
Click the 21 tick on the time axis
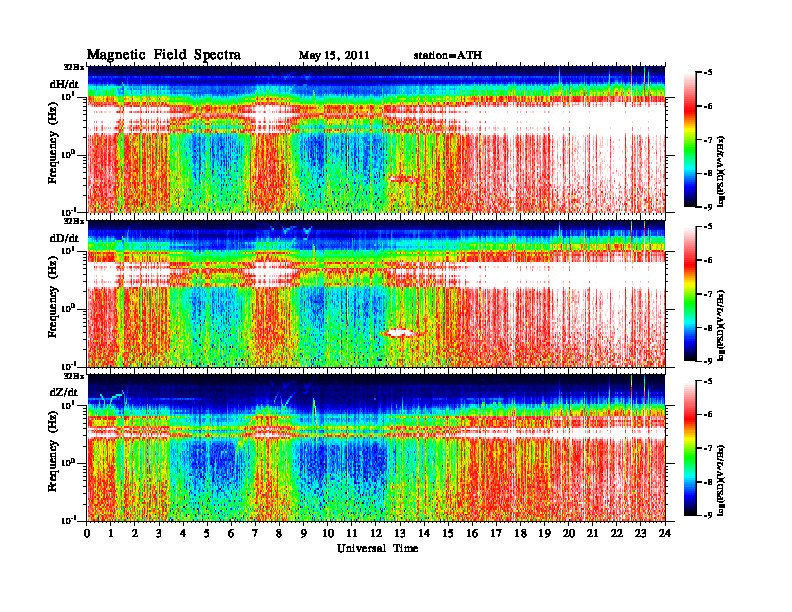592,533
